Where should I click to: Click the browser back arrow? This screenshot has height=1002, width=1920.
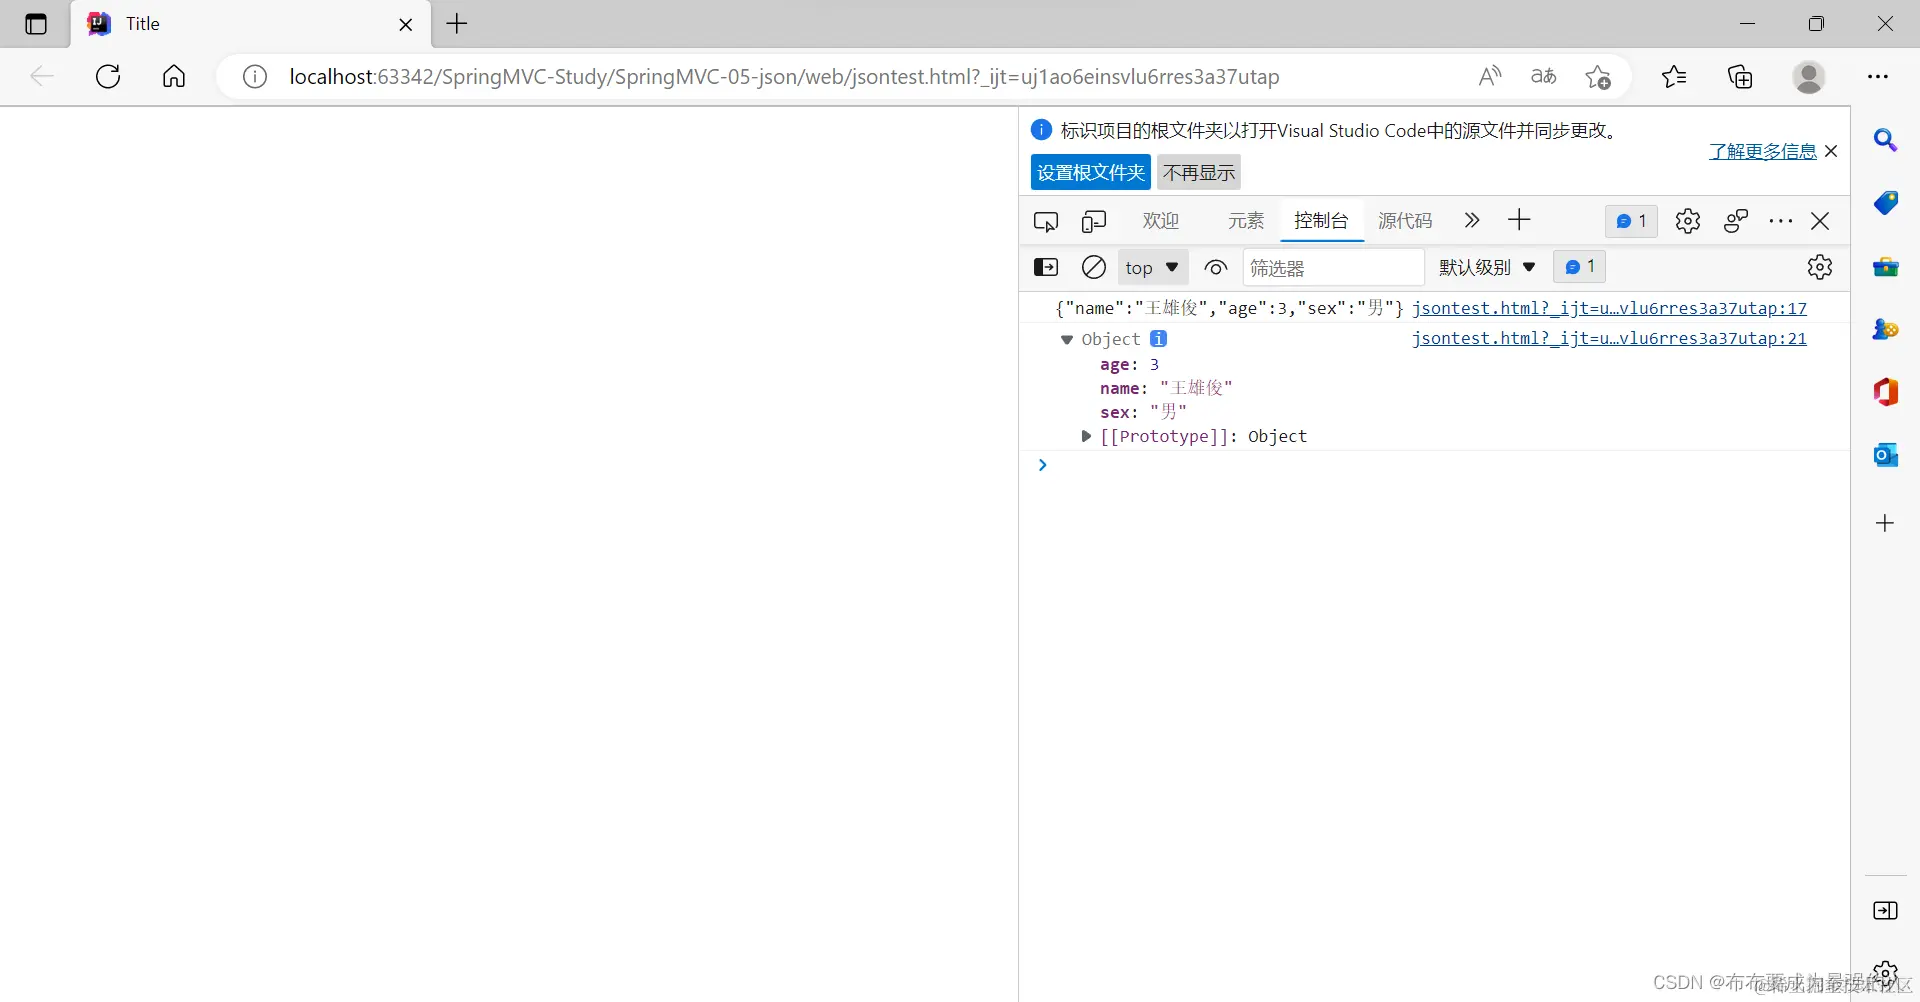tap(41, 76)
